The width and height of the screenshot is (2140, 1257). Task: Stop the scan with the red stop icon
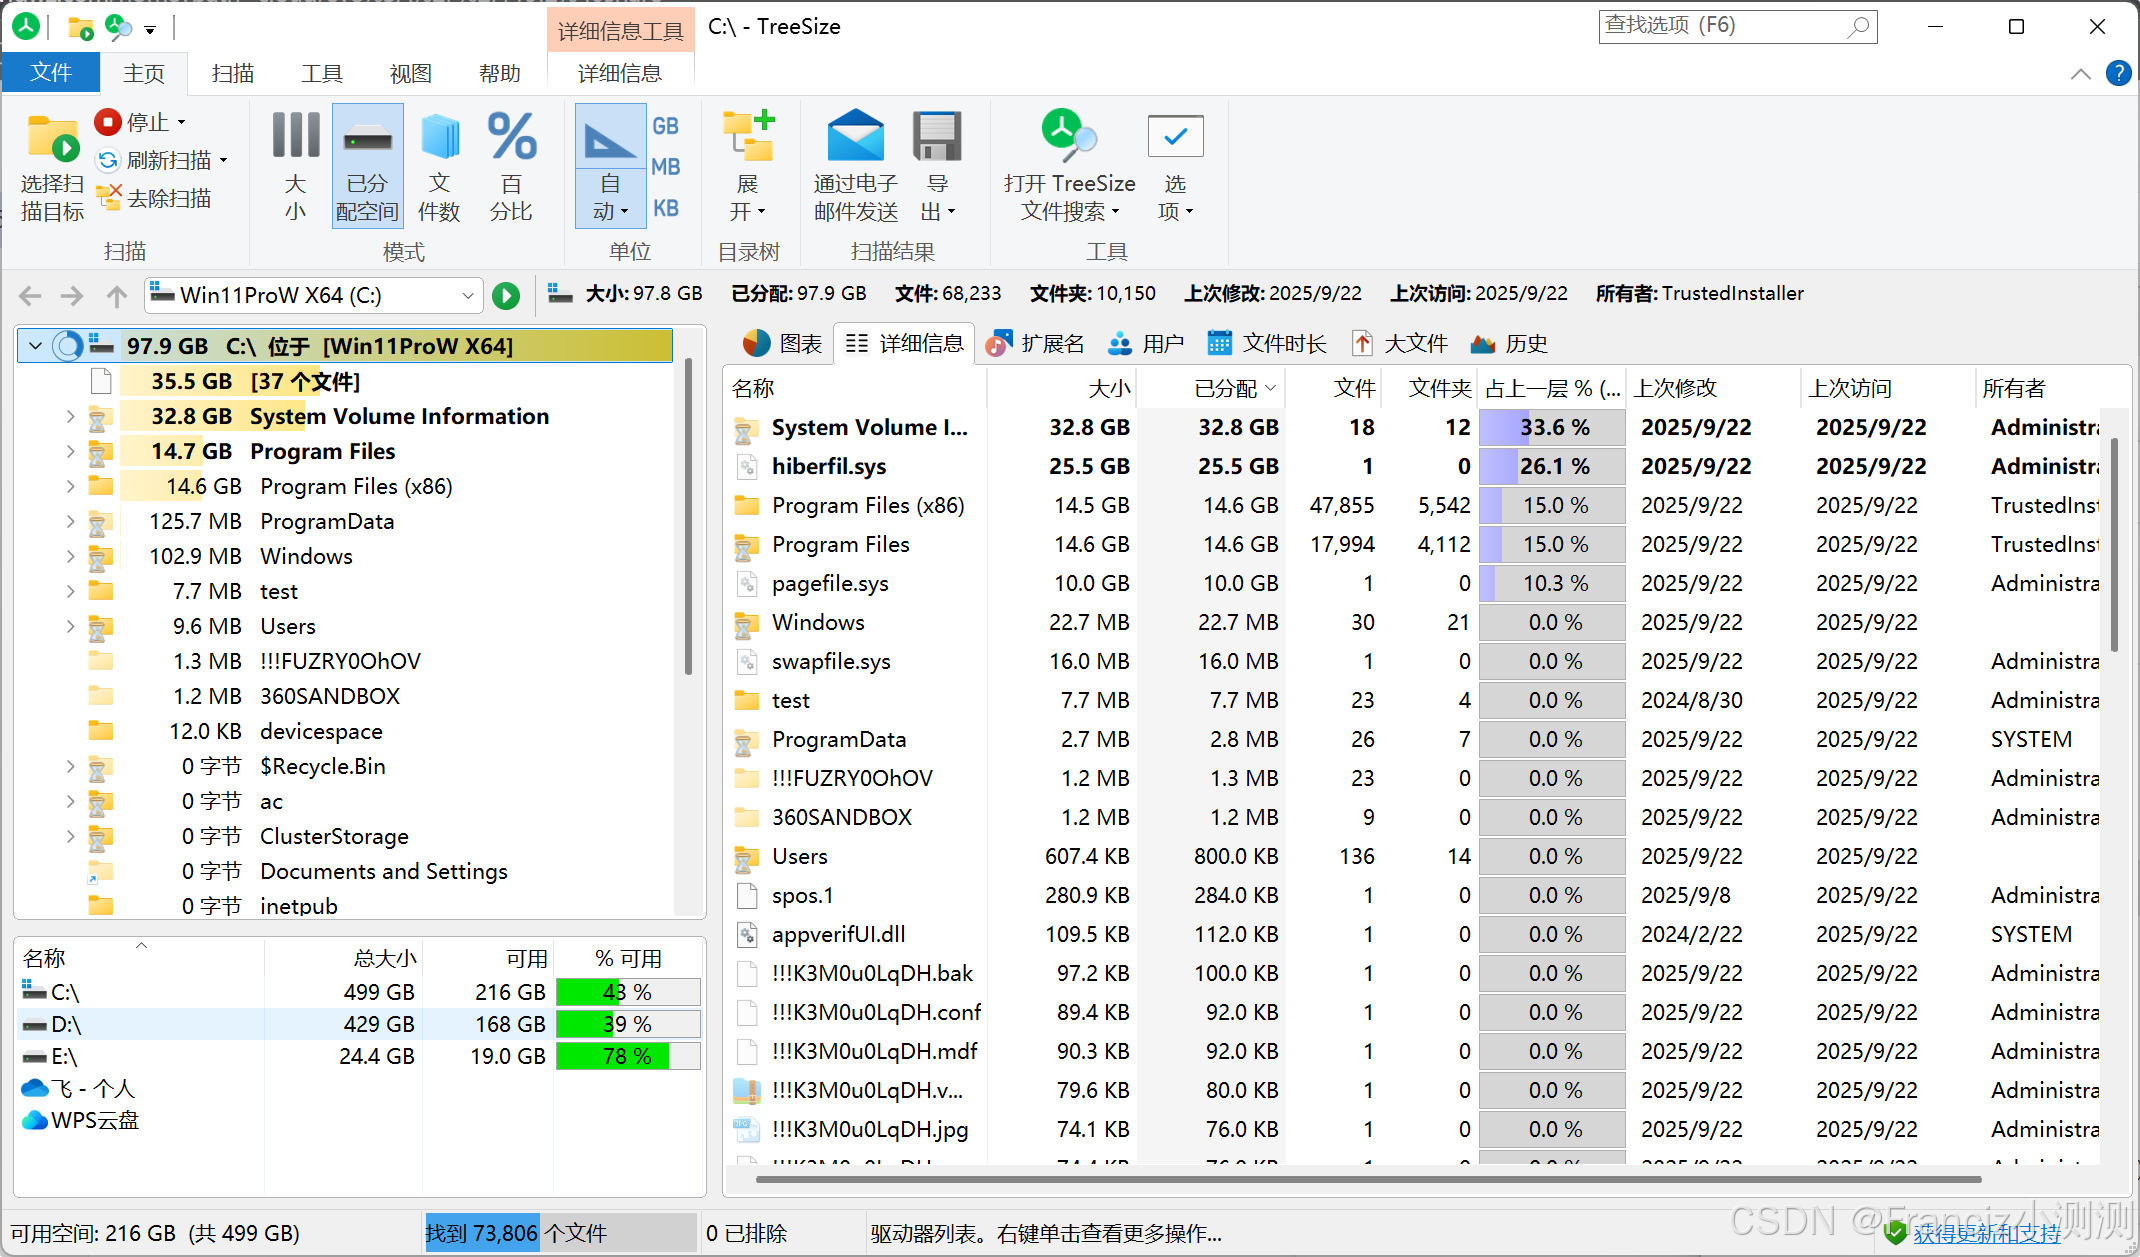pos(107,122)
